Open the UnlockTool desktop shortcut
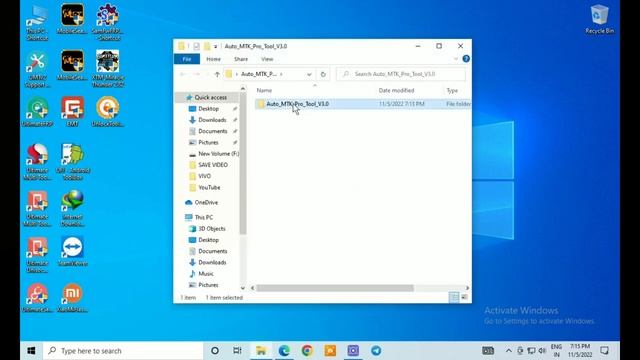 pyautogui.click(x=108, y=111)
